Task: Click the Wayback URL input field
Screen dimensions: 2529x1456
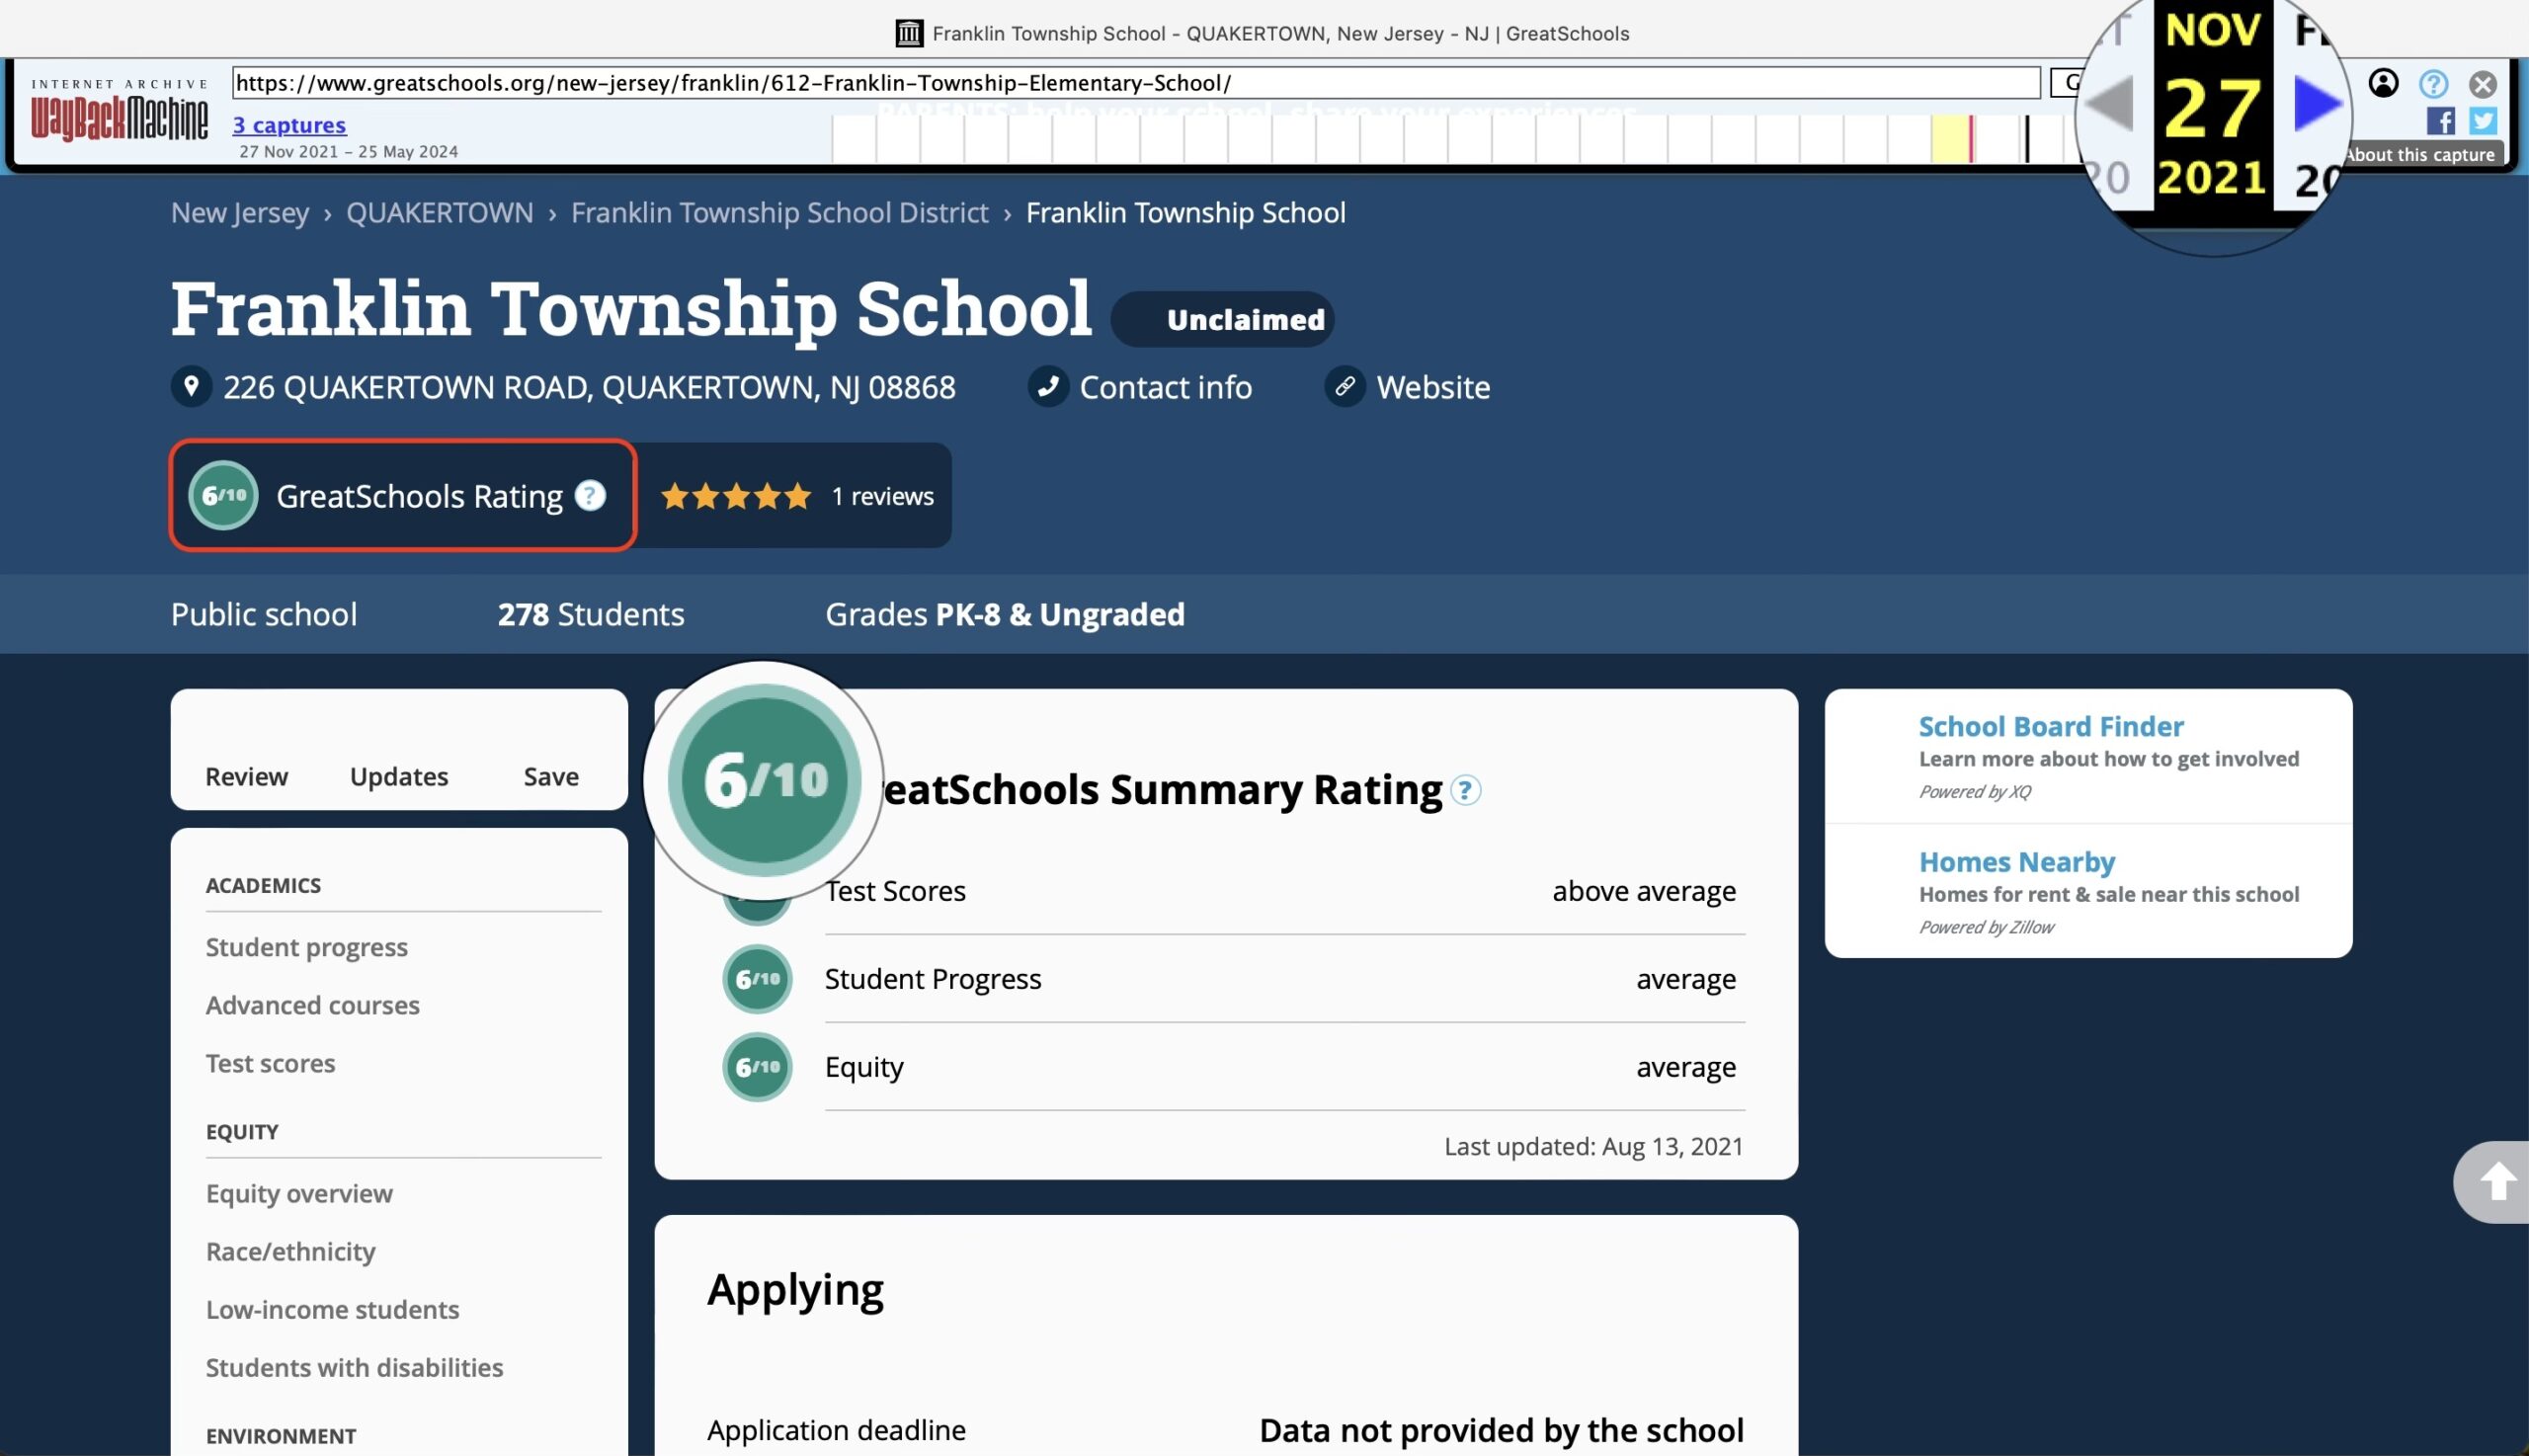Action: pos(1135,83)
